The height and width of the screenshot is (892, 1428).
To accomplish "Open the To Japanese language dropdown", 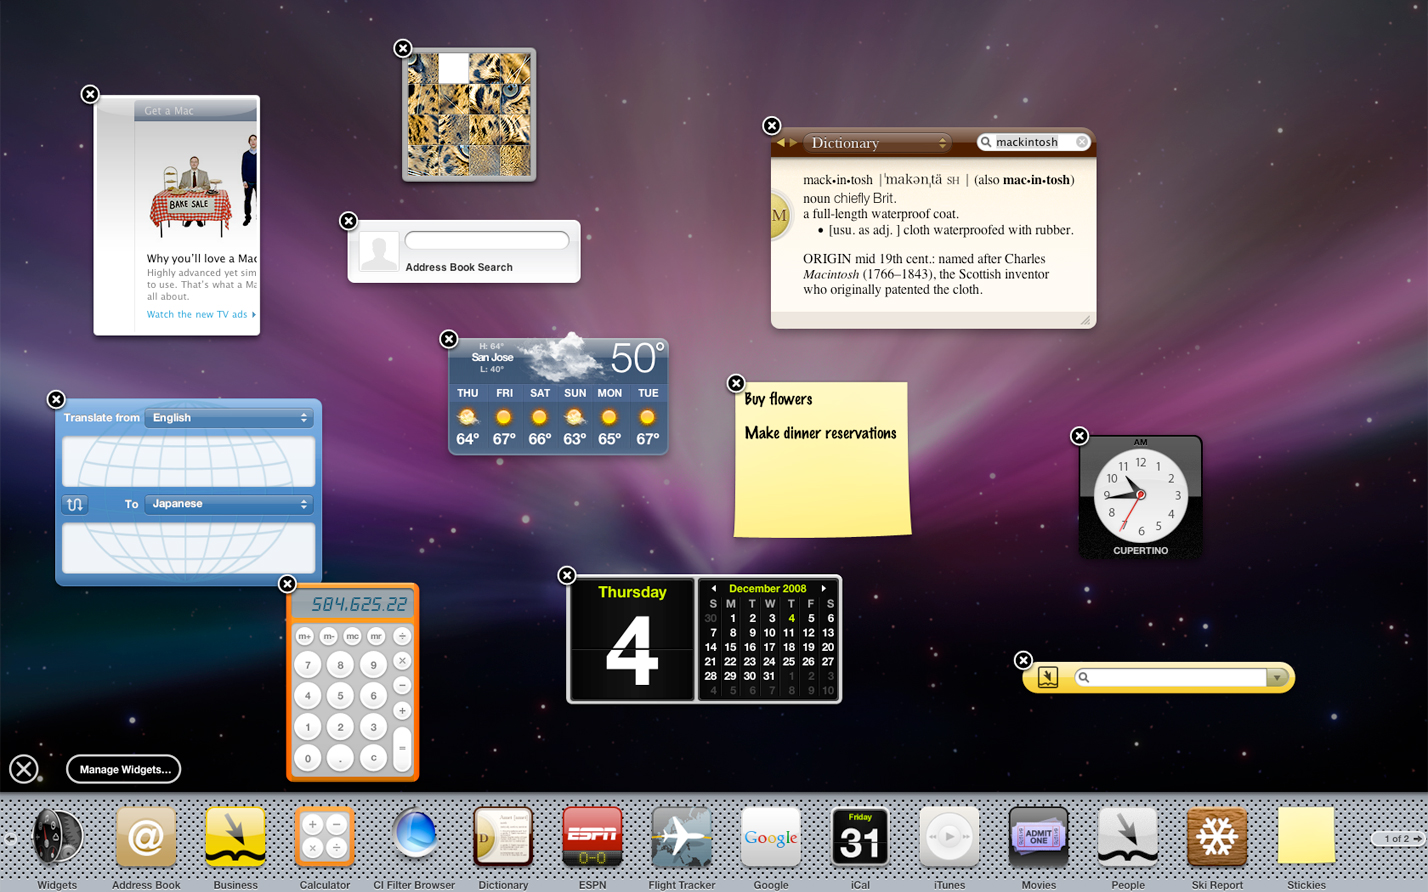I will click(229, 504).
